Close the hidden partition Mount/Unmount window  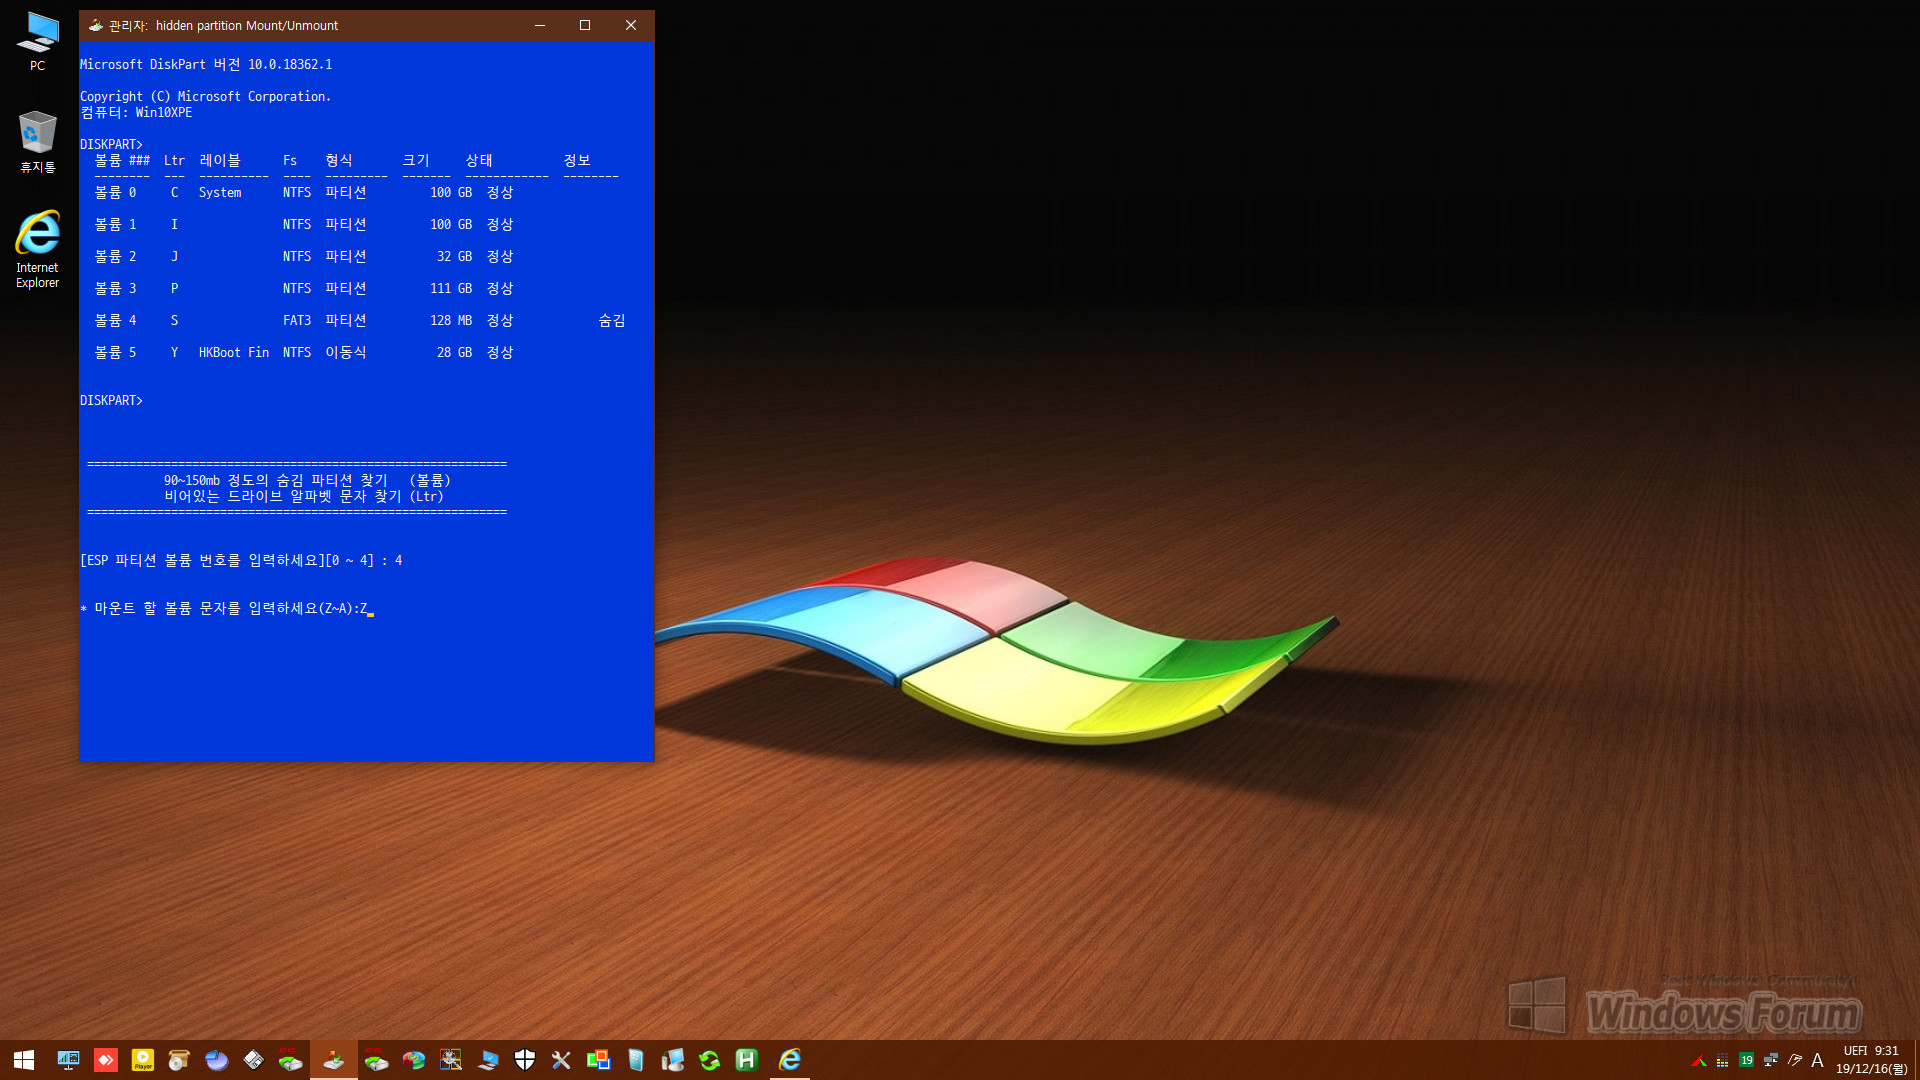[x=631, y=25]
